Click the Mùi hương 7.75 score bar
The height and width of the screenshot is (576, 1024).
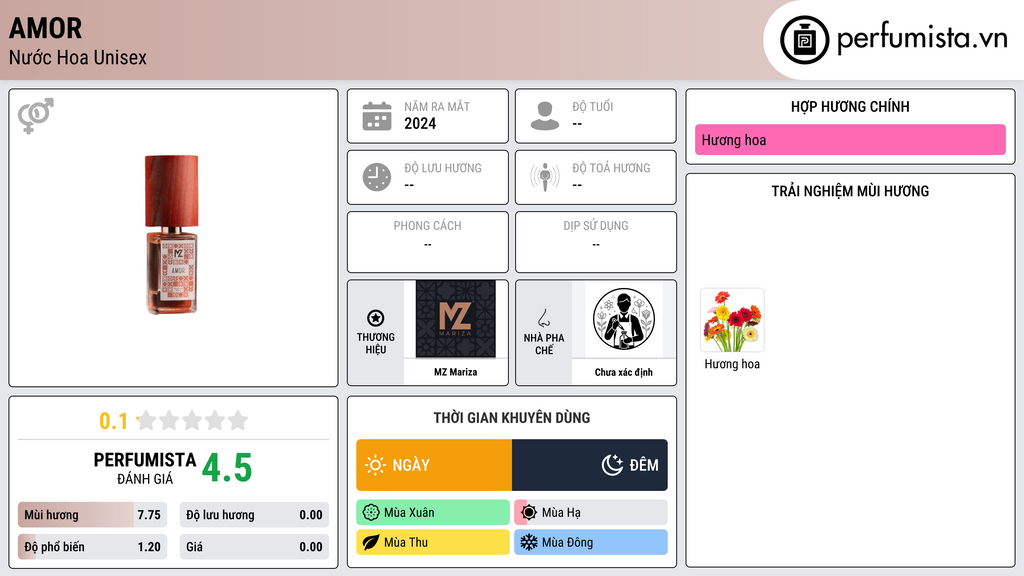click(93, 515)
